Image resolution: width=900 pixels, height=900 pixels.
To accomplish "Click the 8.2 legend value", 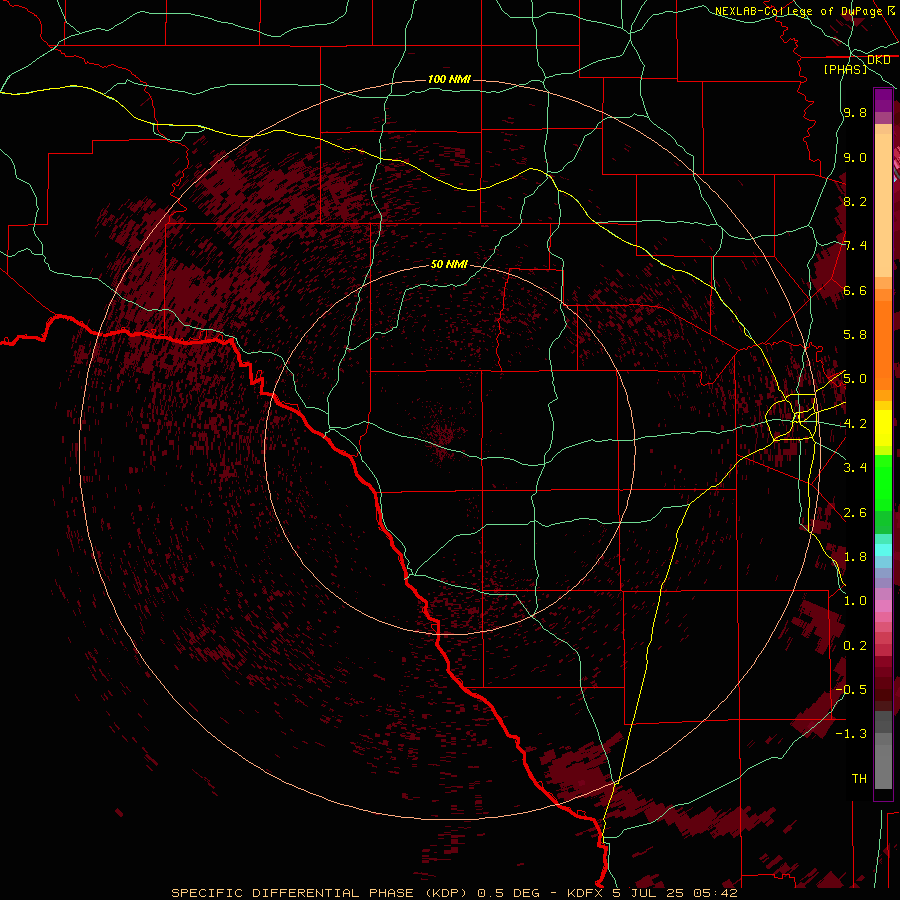I will coord(855,201).
